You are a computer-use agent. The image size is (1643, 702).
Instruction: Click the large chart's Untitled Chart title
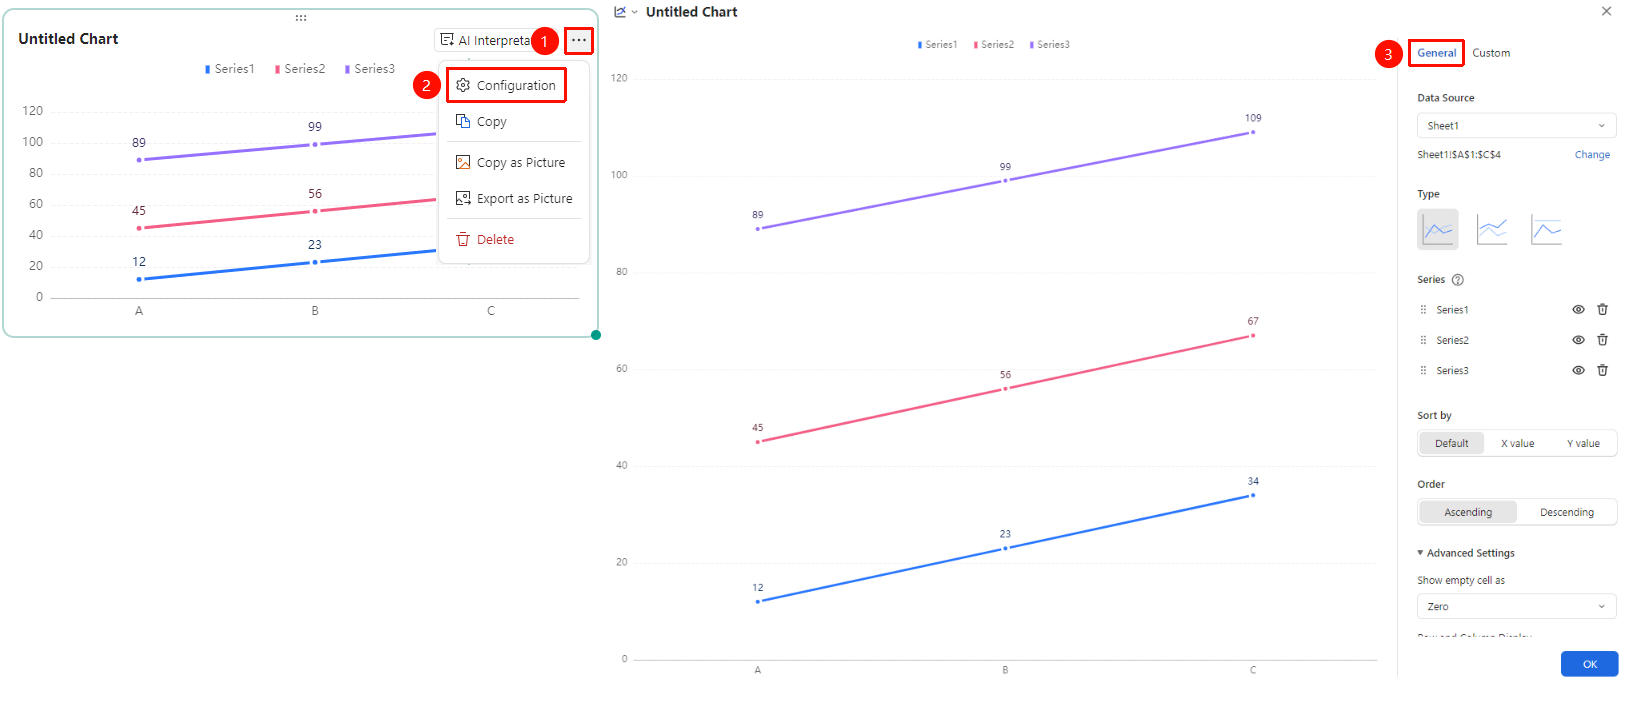(692, 12)
